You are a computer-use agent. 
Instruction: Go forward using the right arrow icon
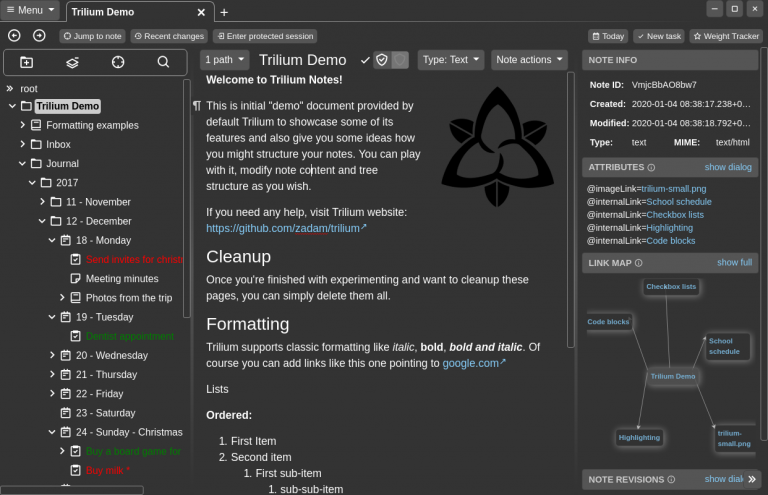pyautogui.click(x=39, y=36)
